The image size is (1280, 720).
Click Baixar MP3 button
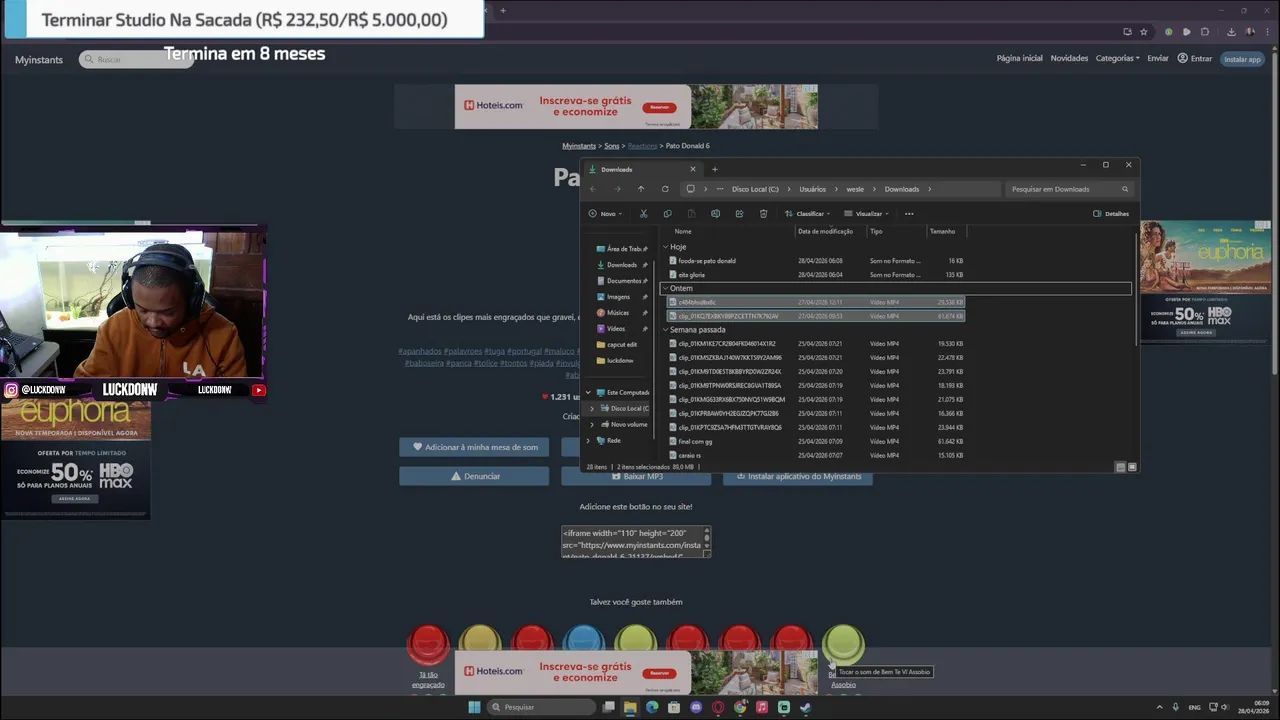coord(636,477)
